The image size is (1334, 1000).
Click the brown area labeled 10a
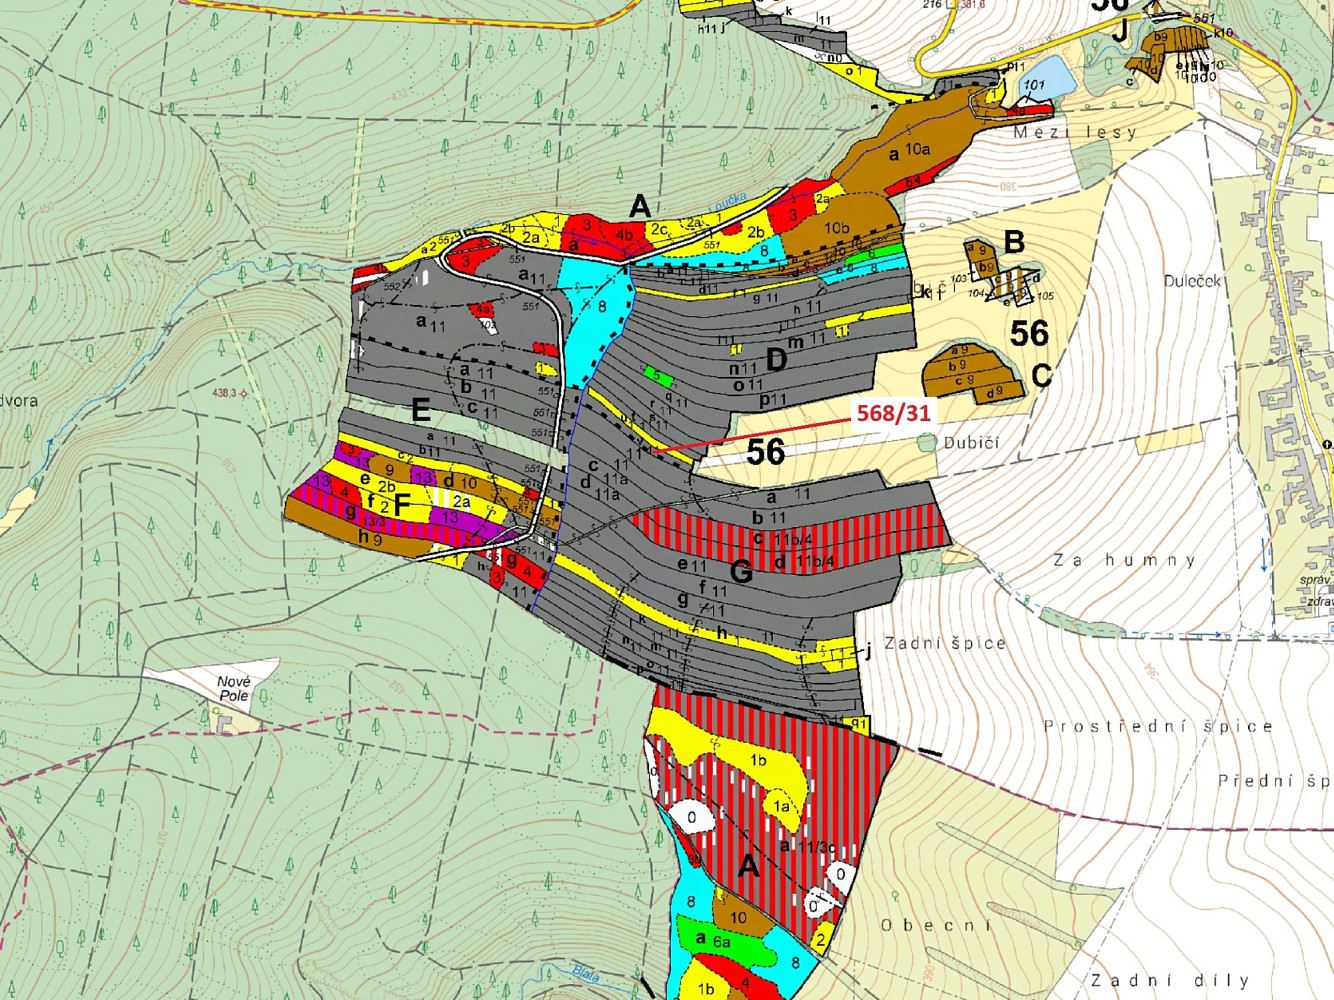click(x=900, y=150)
